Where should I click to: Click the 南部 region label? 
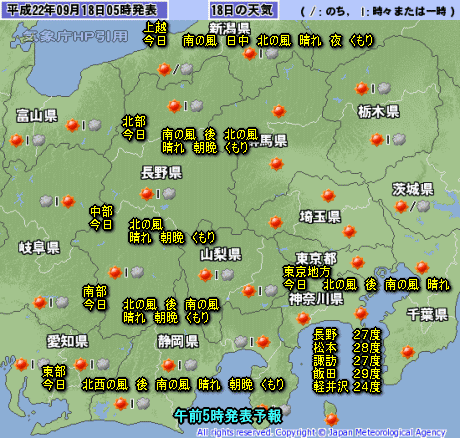pos(95,291)
